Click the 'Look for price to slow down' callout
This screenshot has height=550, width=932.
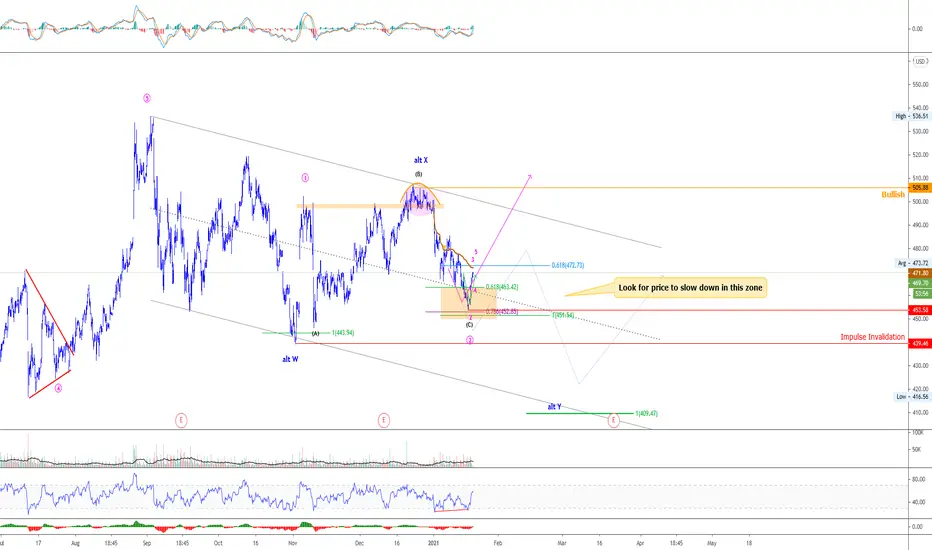tap(690, 288)
